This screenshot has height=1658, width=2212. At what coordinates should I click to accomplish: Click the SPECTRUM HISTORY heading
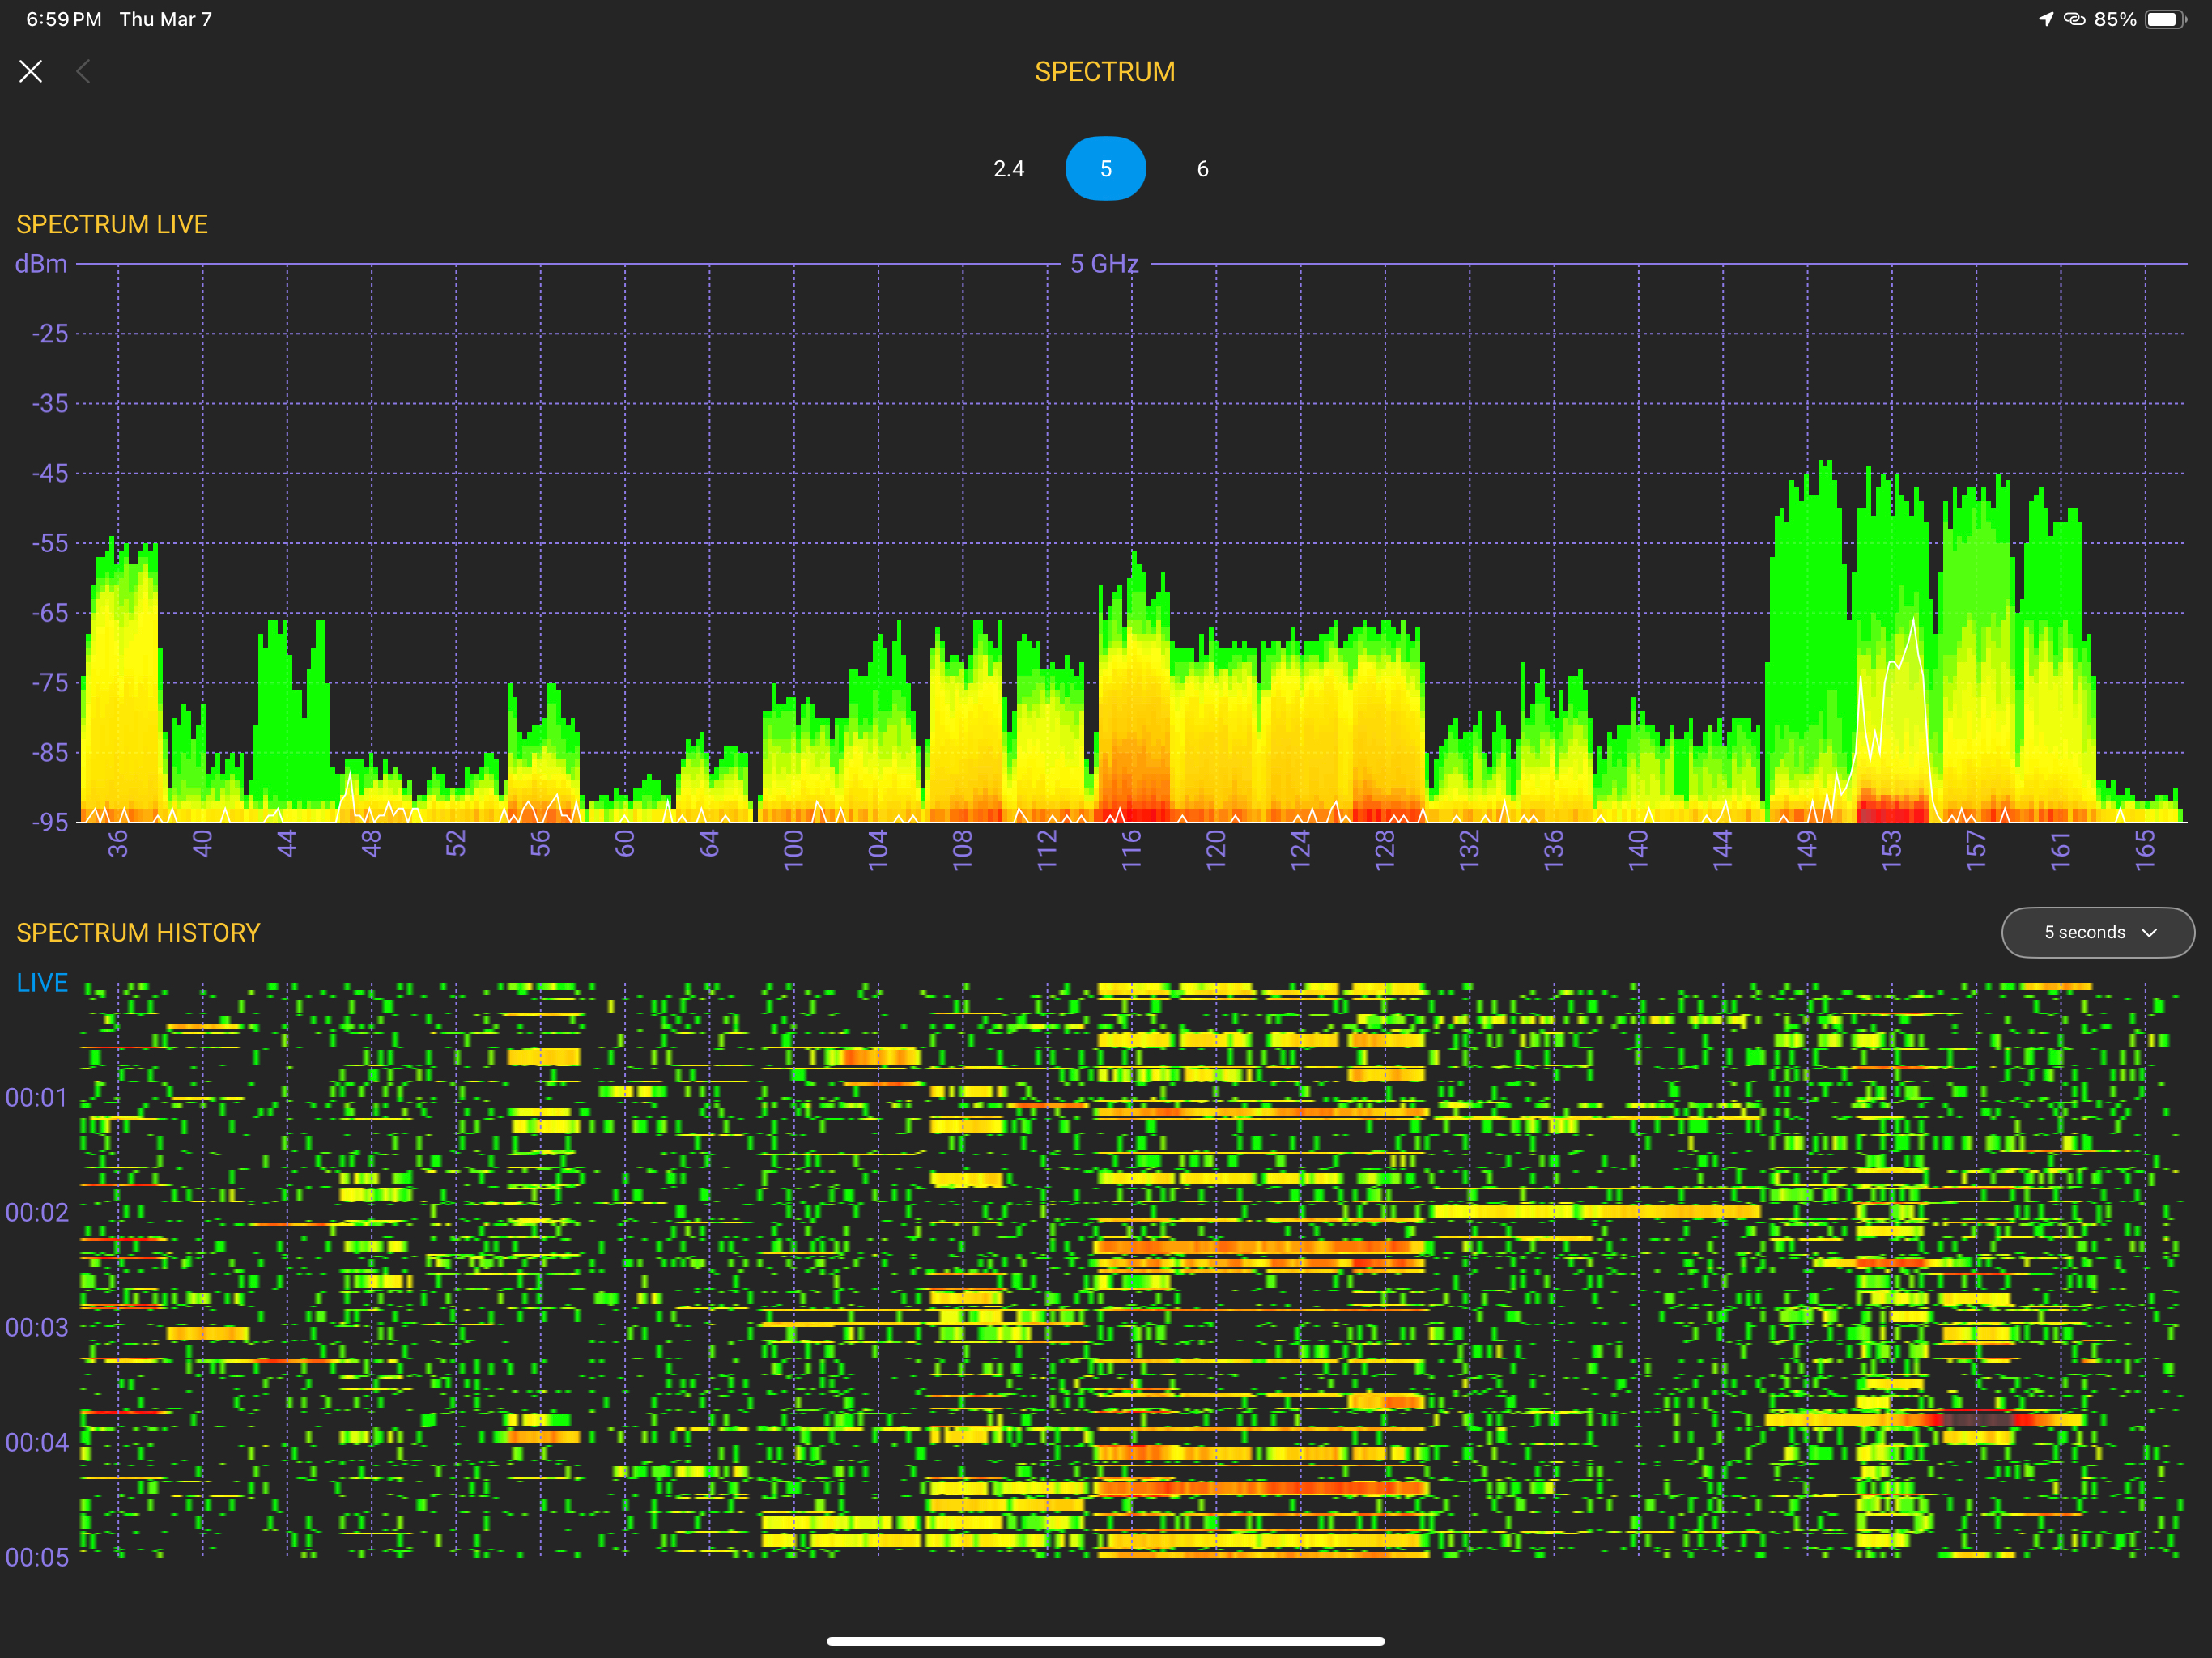[138, 932]
